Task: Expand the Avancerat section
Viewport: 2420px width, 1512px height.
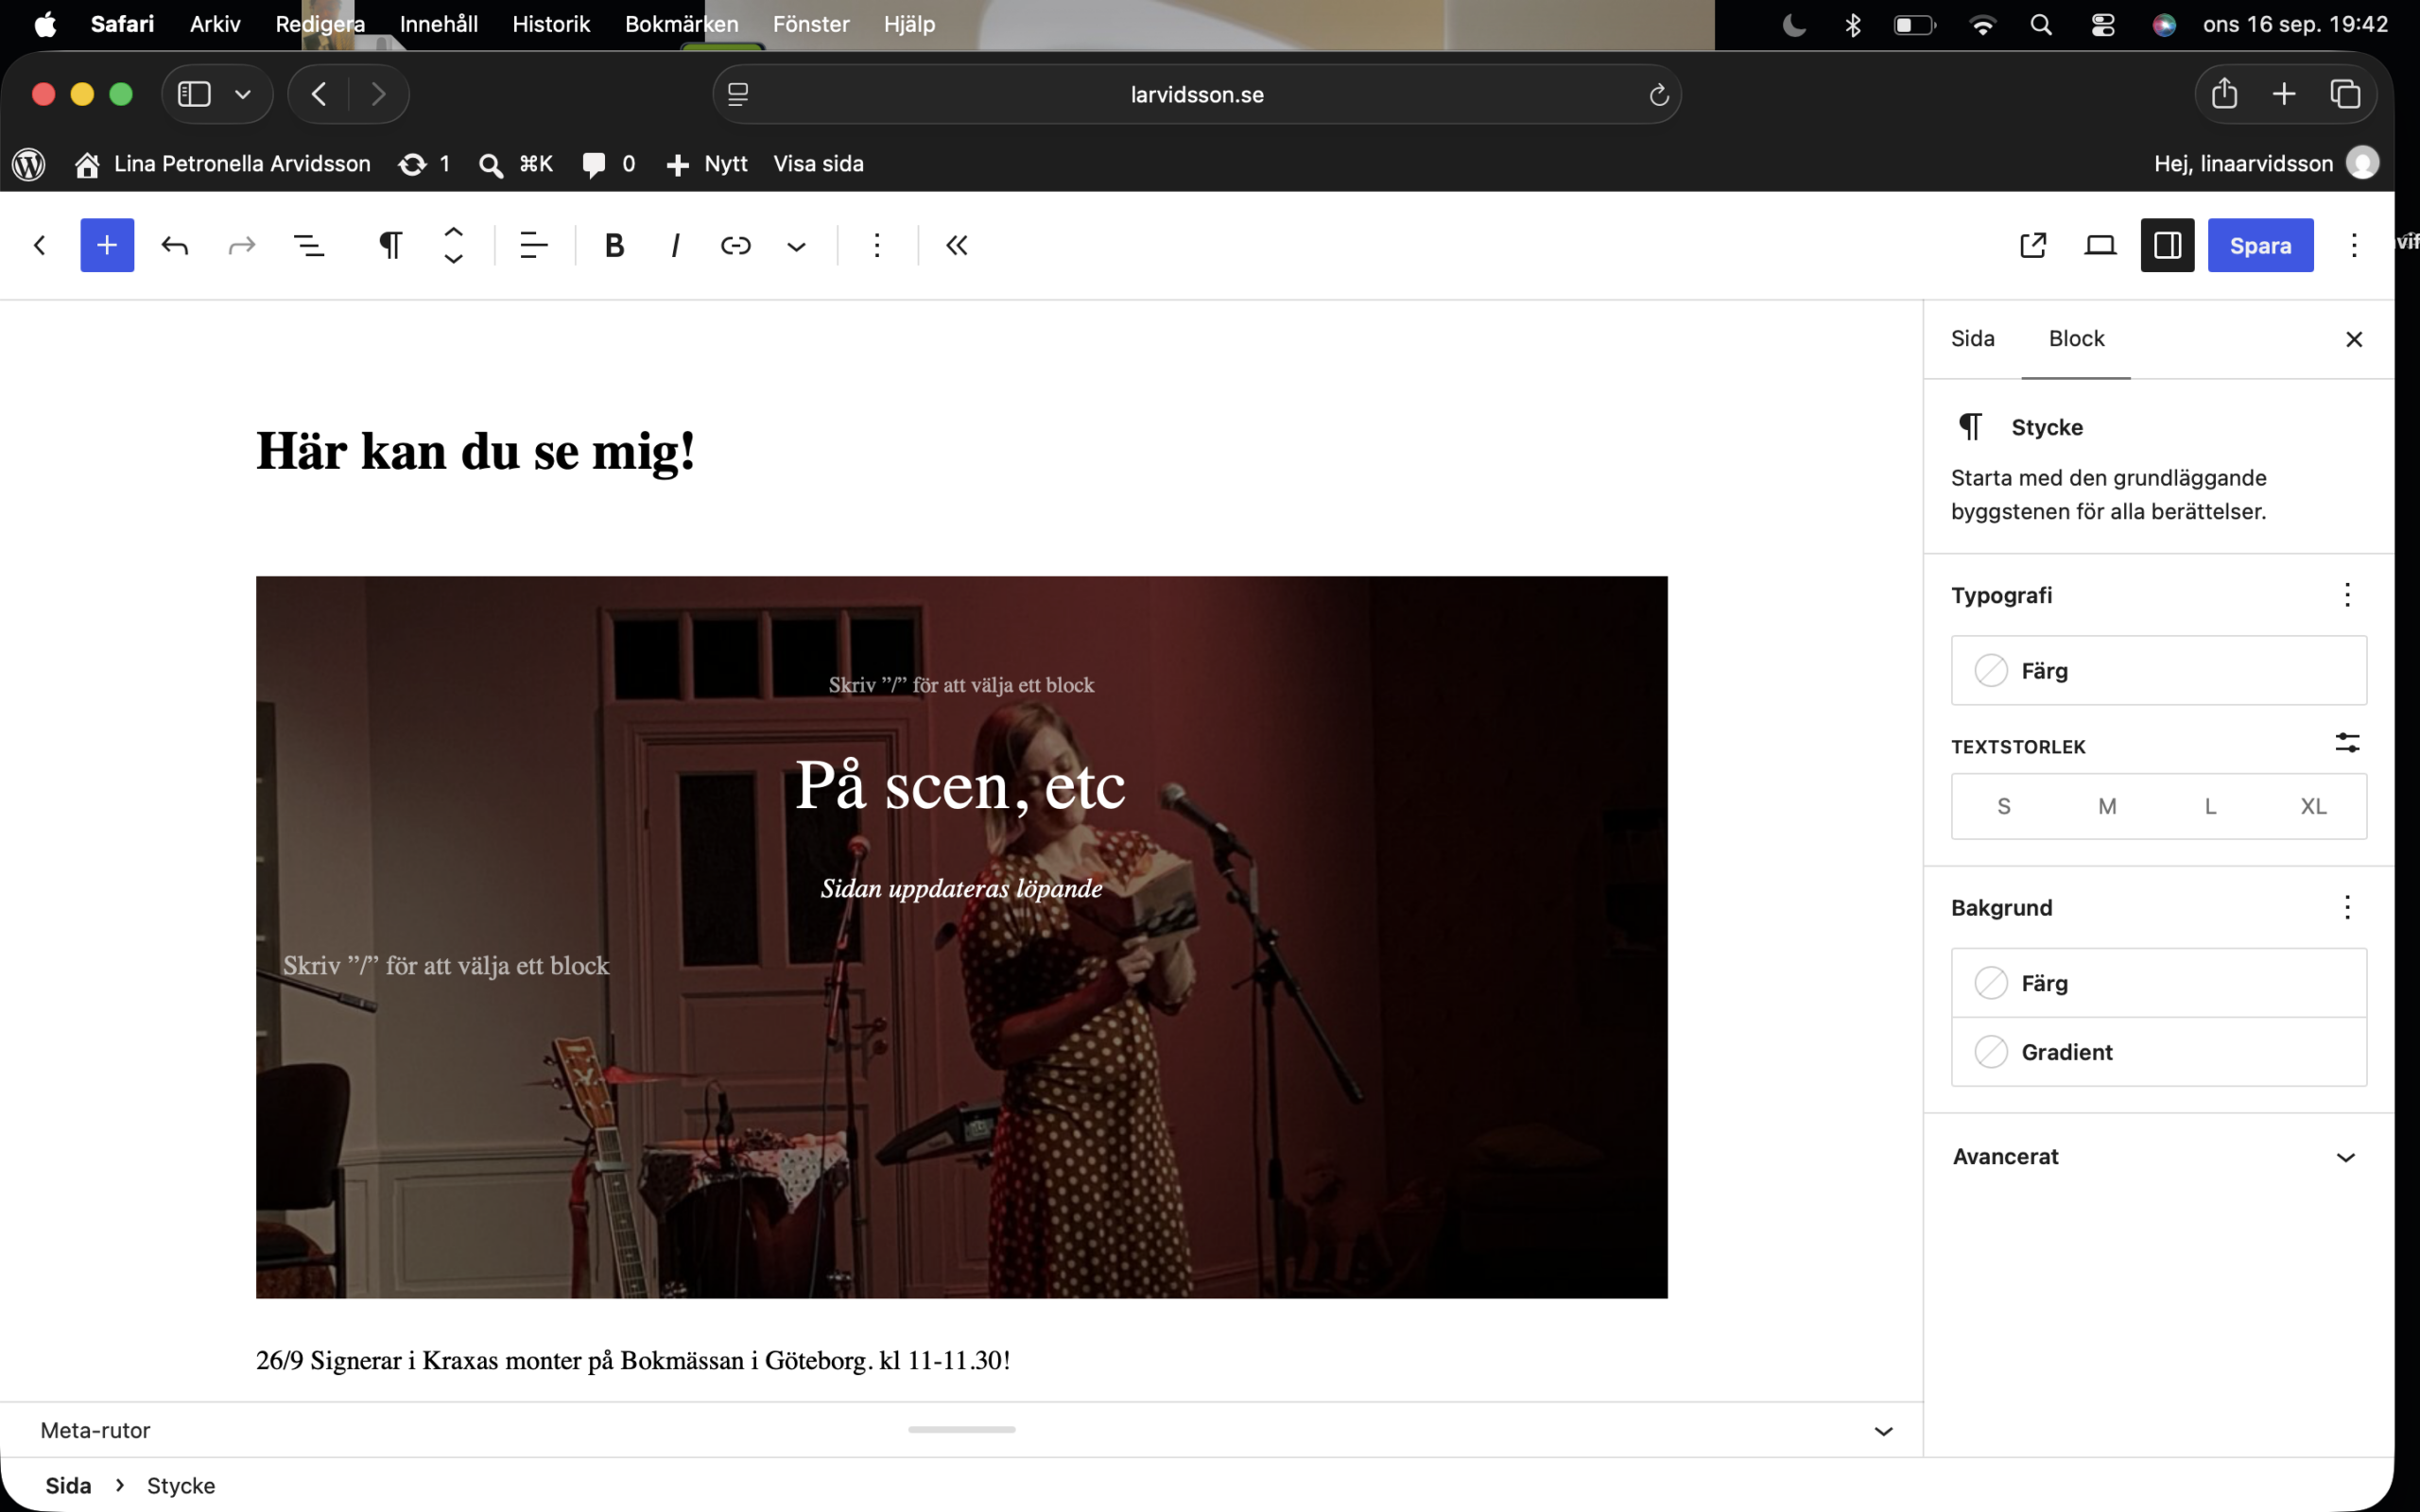Action: tap(2159, 1157)
